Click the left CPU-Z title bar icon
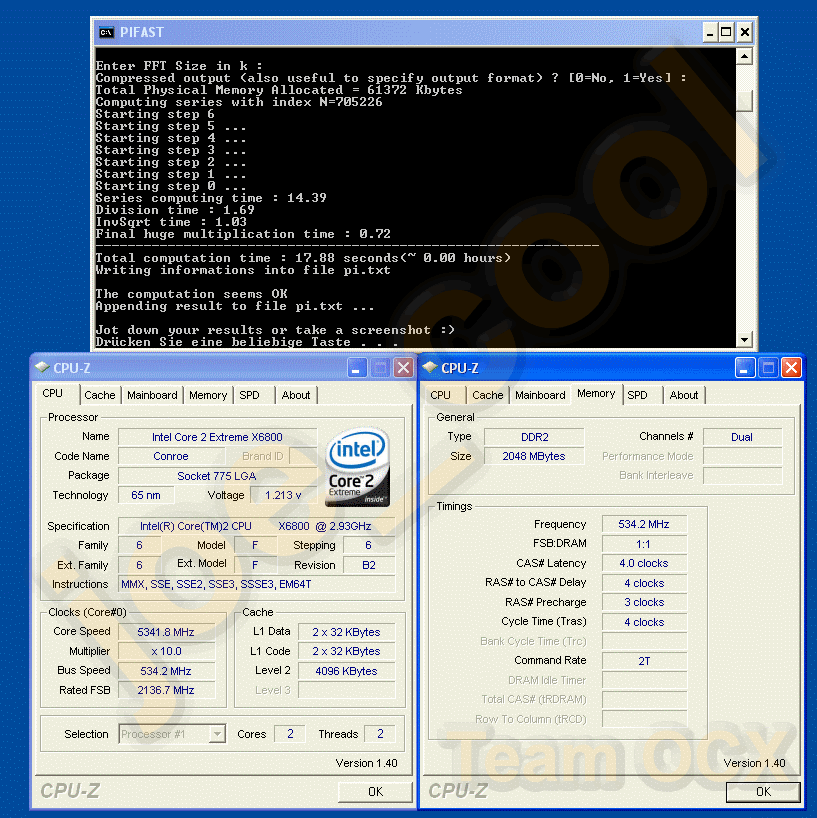The height and width of the screenshot is (818, 817). 43,367
